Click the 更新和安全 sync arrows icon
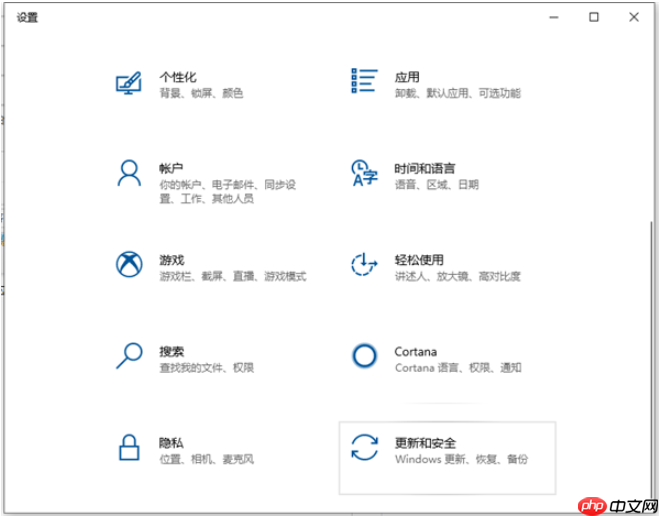 coord(364,447)
